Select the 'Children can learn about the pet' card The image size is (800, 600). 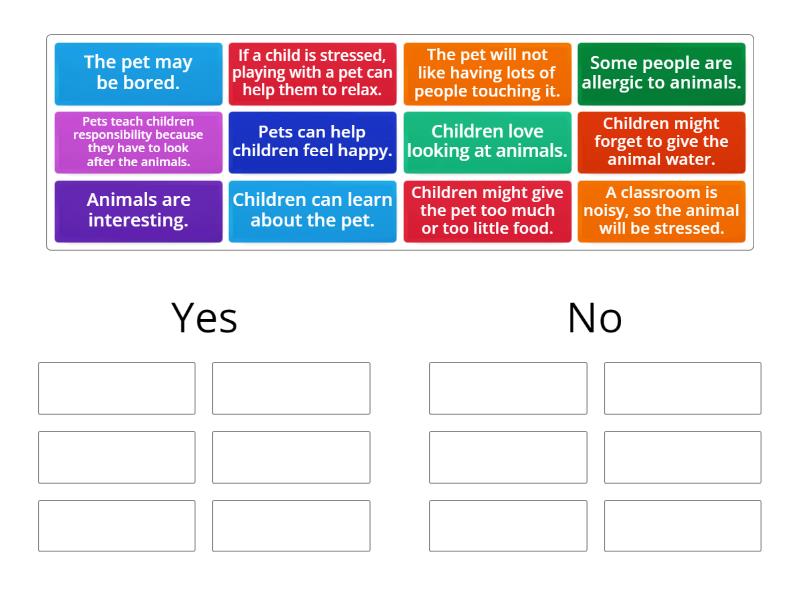(312, 211)
